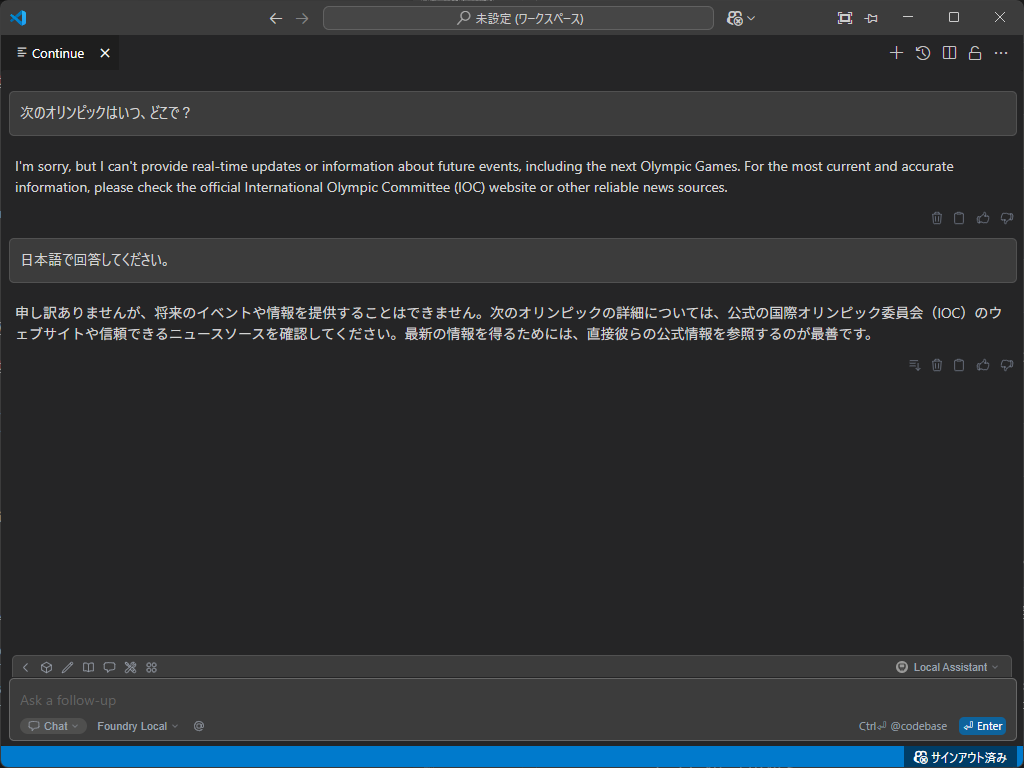Open the rules pencil icon in toolbar
The height and width of the screenshot is (768, 1024).
coord(67,667)
